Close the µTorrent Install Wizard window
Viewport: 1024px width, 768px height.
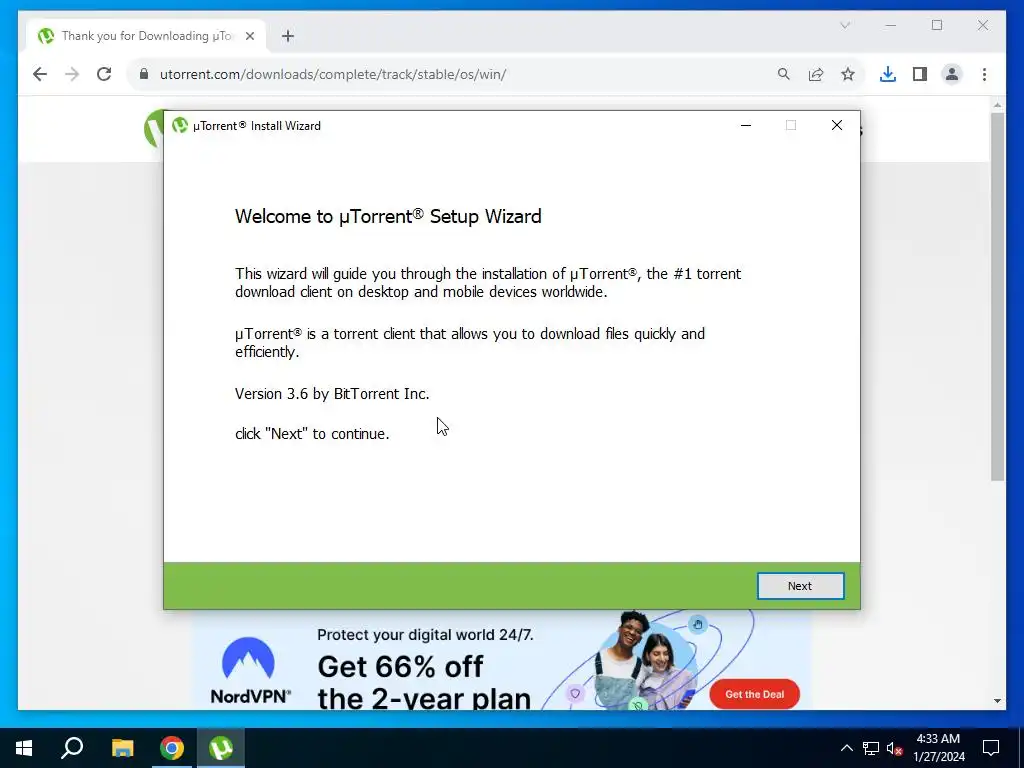(837, 125)
